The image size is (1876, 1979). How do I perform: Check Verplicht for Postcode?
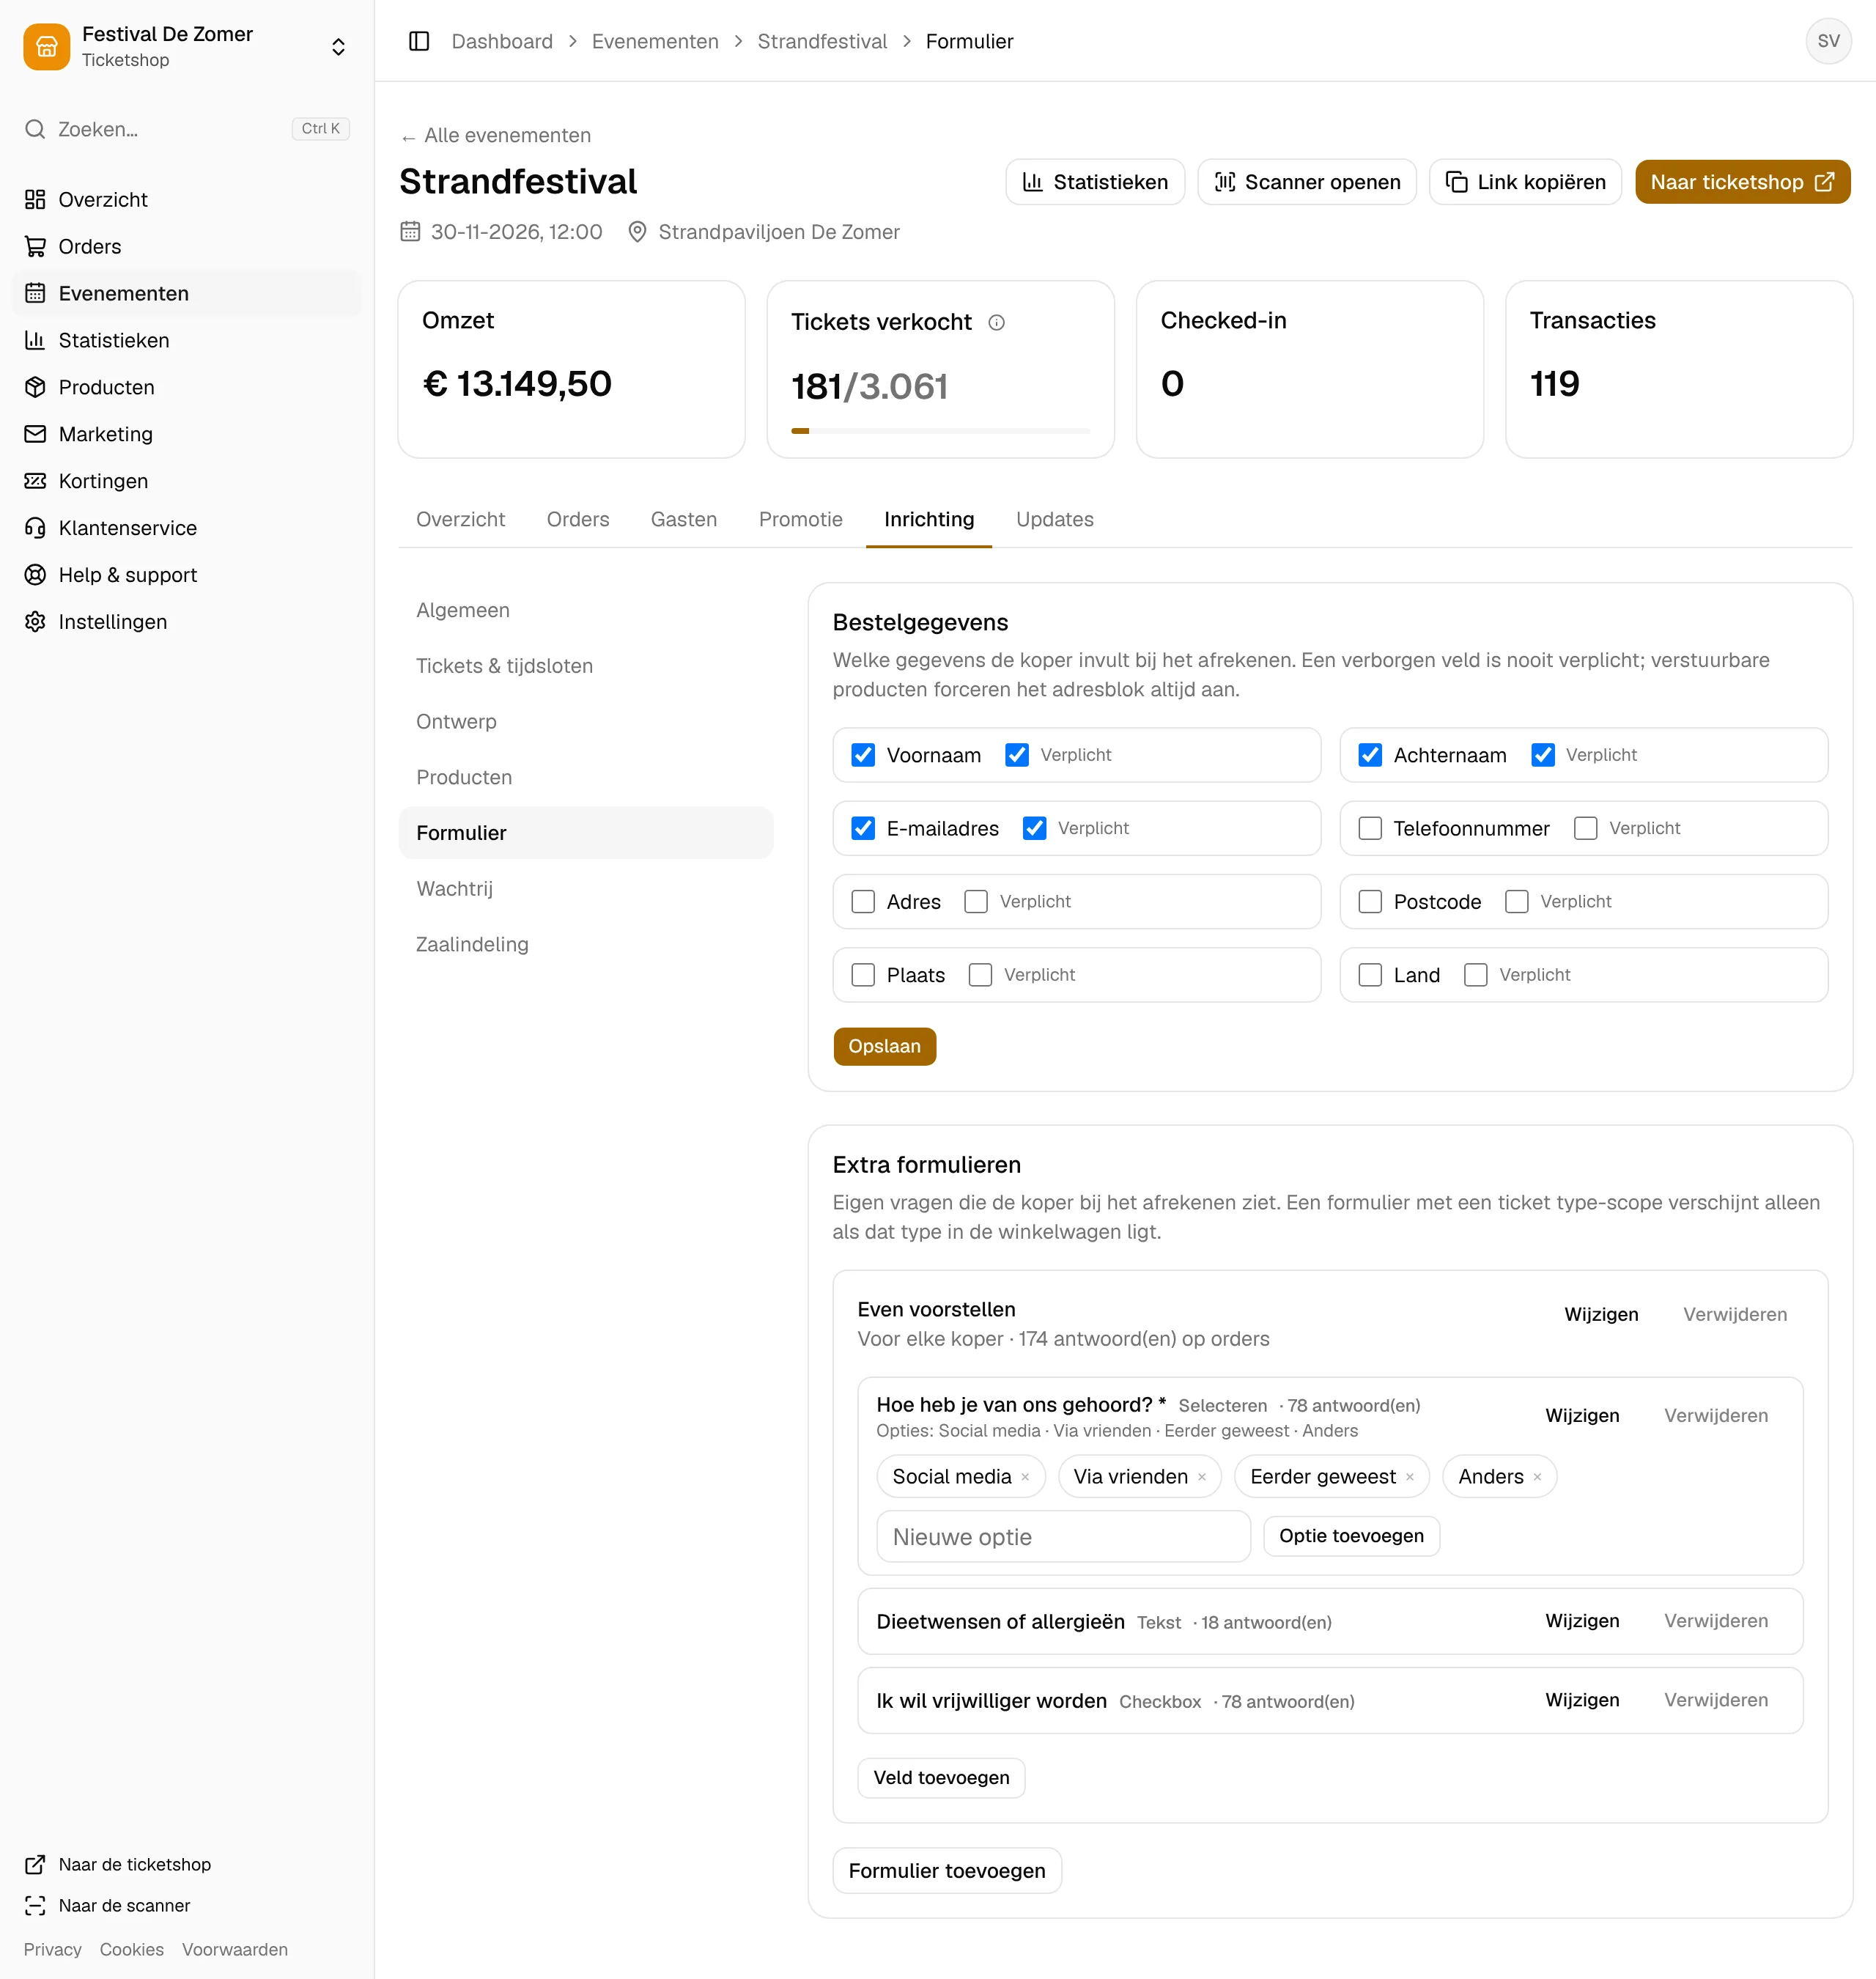pos(1517,902)
